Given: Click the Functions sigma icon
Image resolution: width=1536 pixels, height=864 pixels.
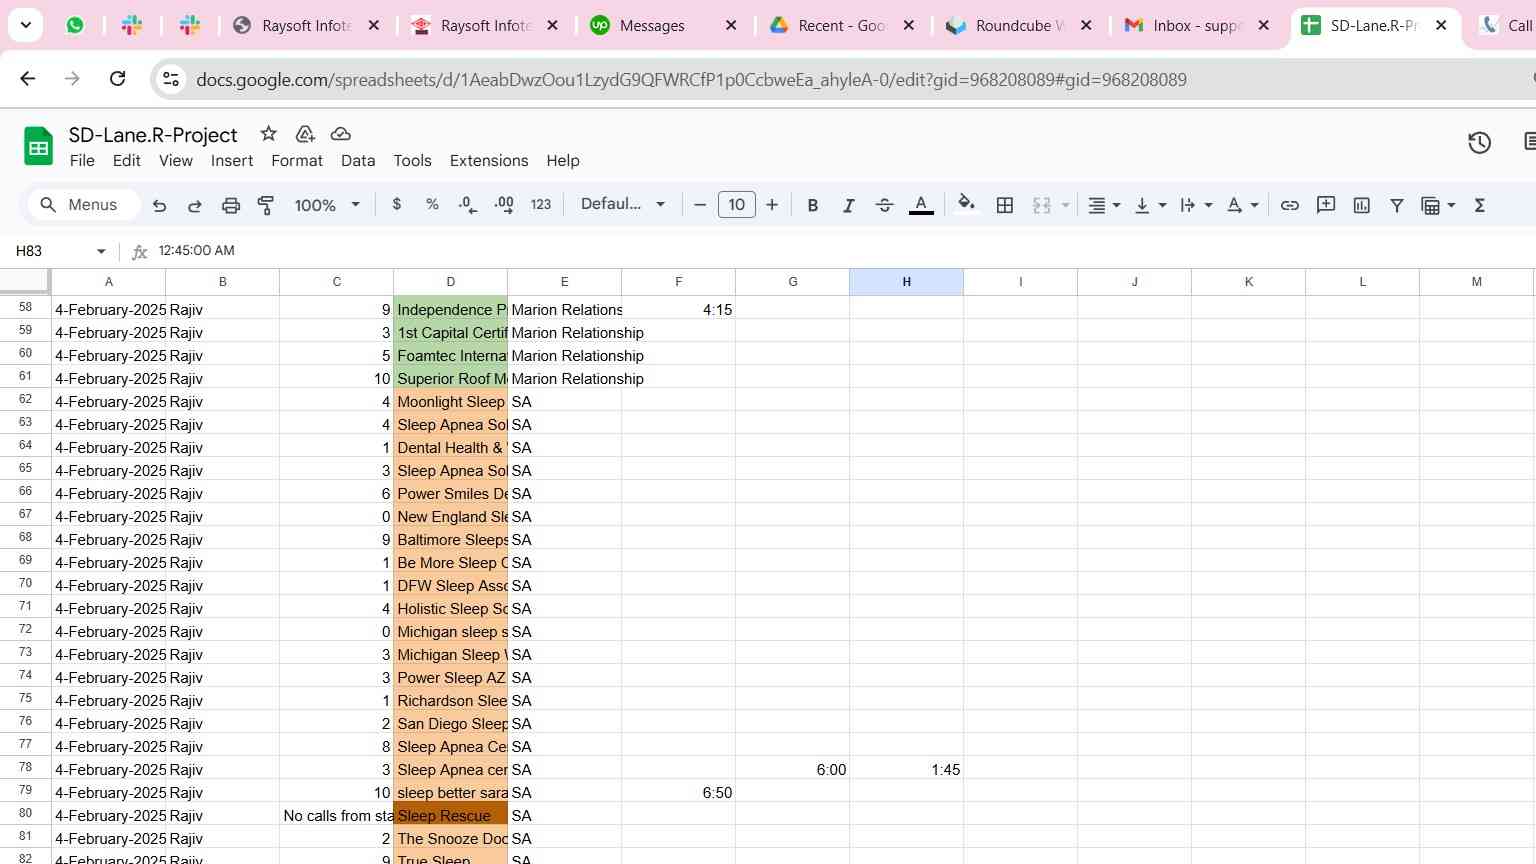Looking at the screenshot, I should (x=1480, y=205).
